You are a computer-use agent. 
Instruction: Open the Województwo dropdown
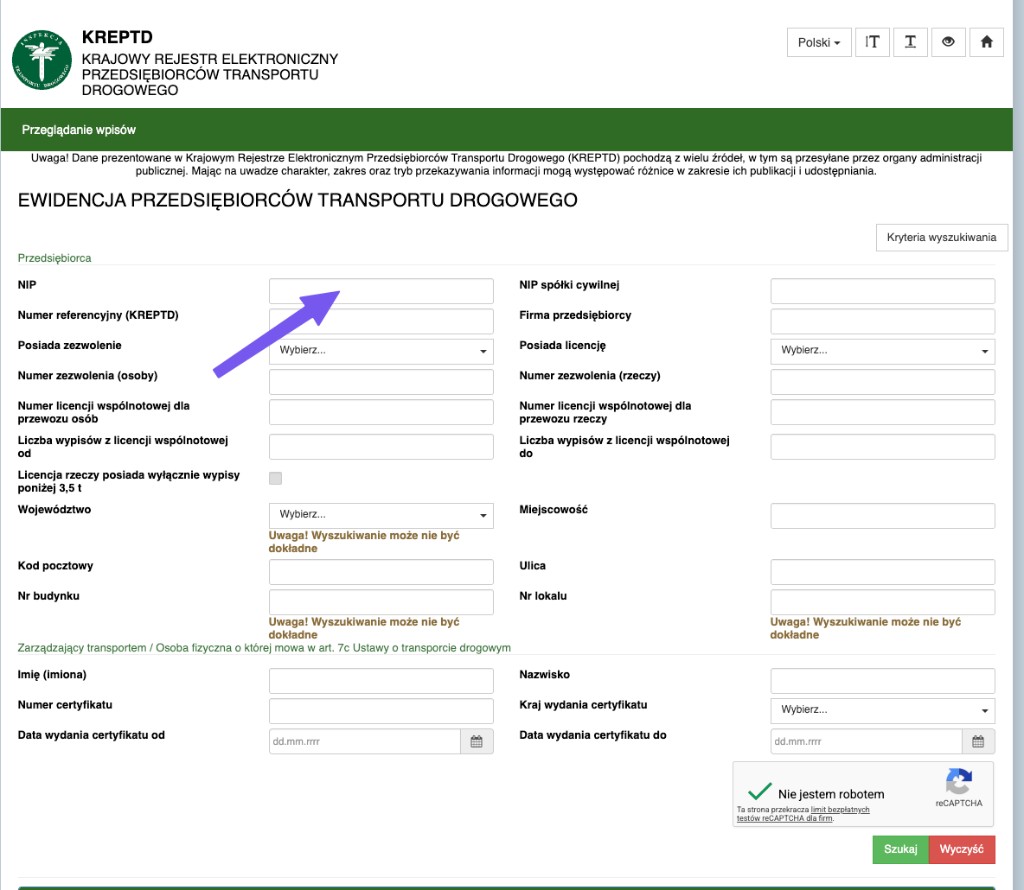click(381, 515)
